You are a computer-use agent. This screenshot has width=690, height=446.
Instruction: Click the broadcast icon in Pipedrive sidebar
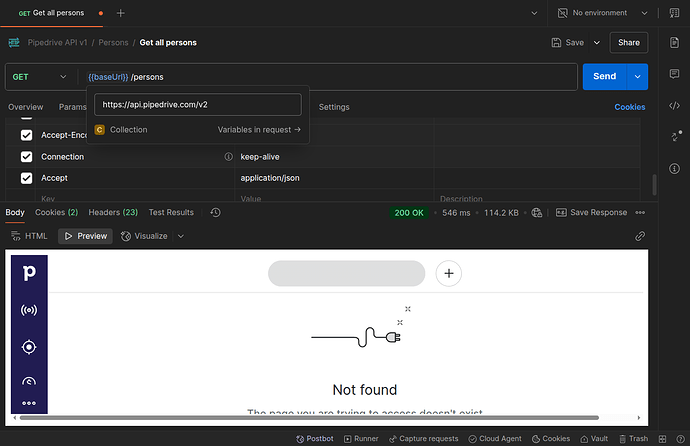tap(29, 310)
